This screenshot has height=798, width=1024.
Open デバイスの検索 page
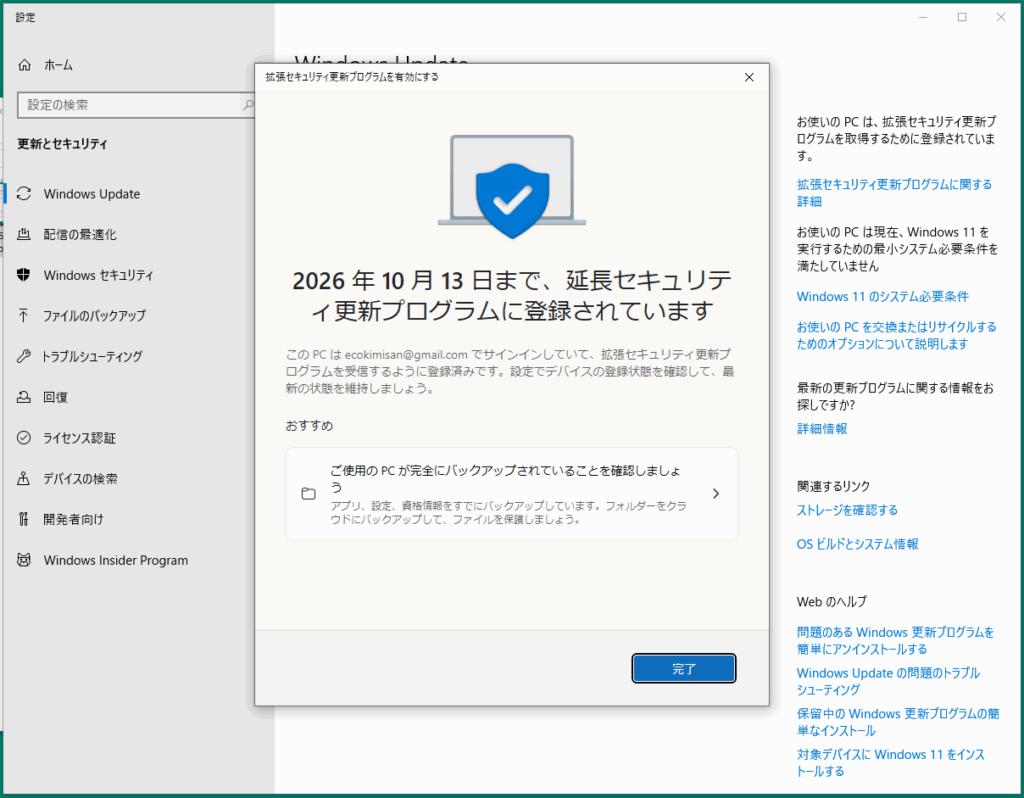pyautogui.click(x=80, y=479)
